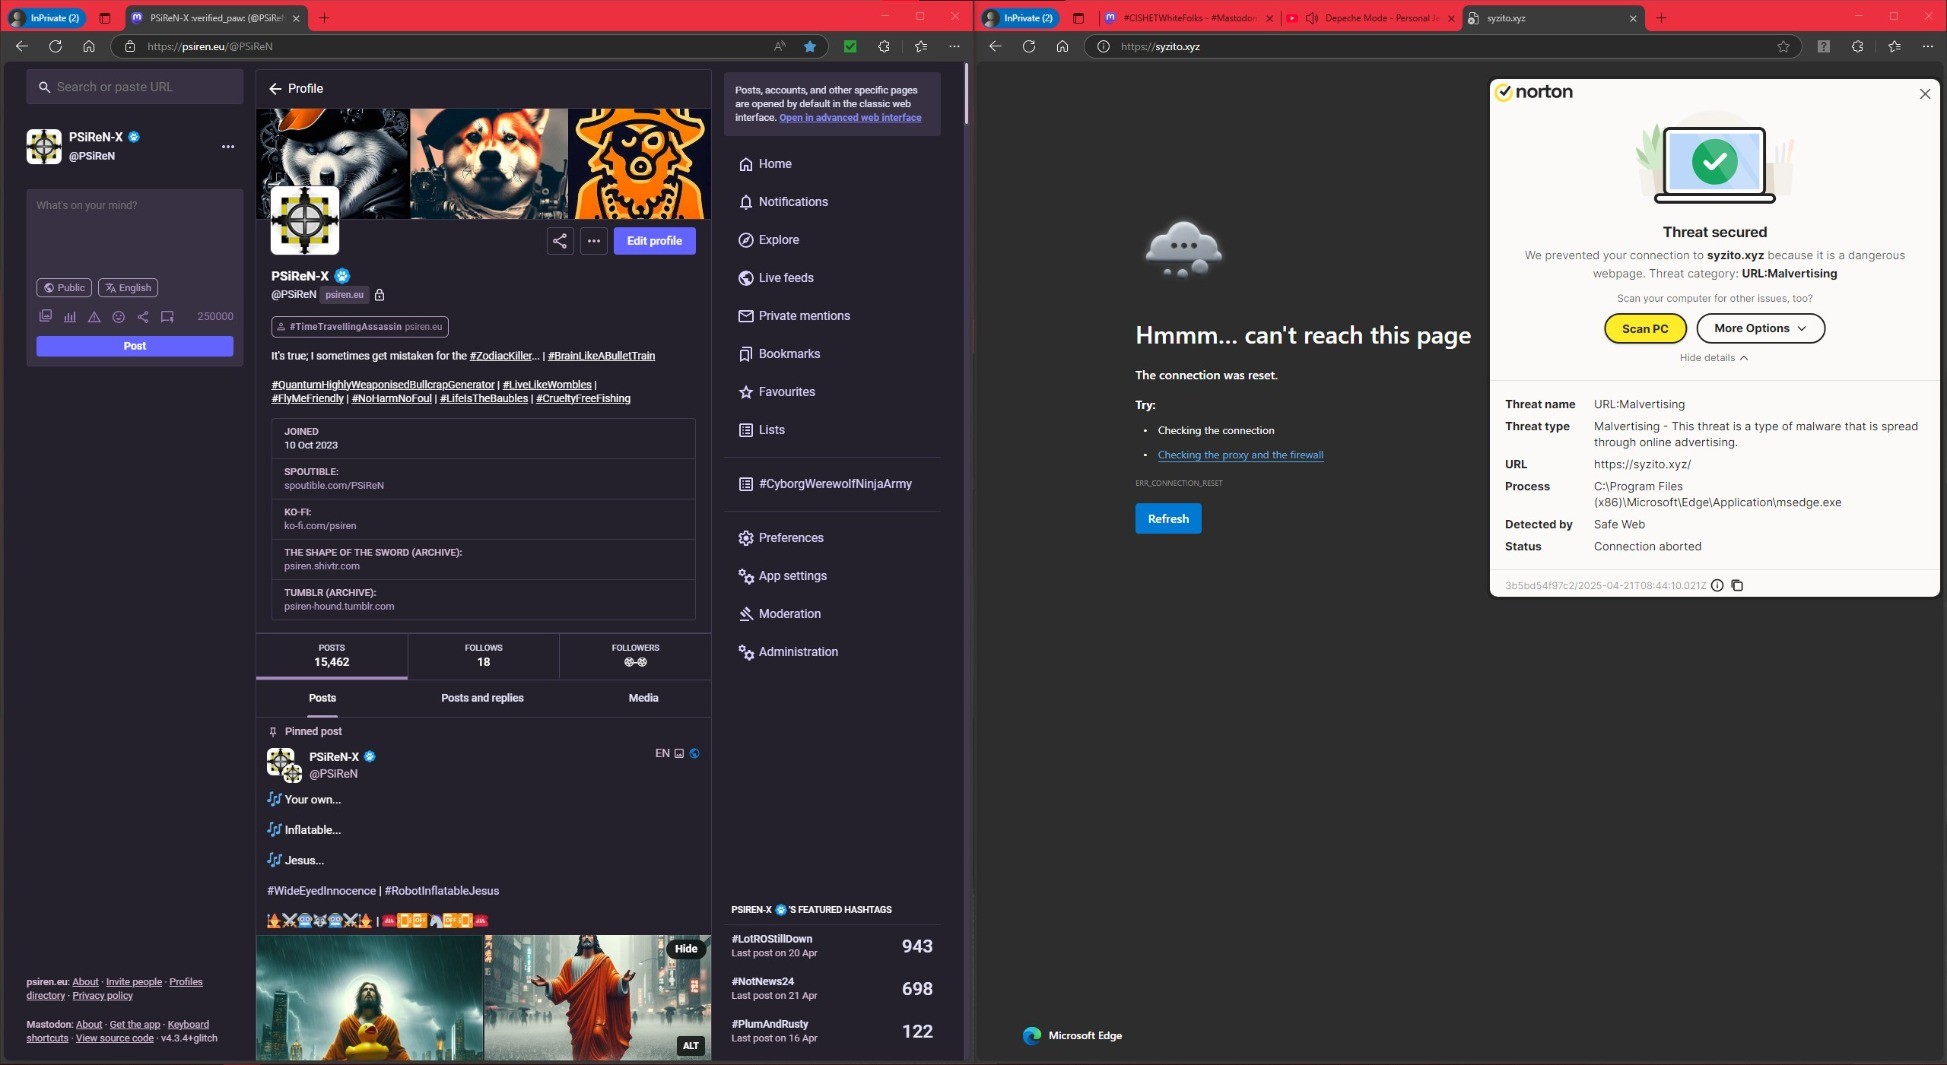Open Explore in Mastodon navigation

(x=768, y=240)
